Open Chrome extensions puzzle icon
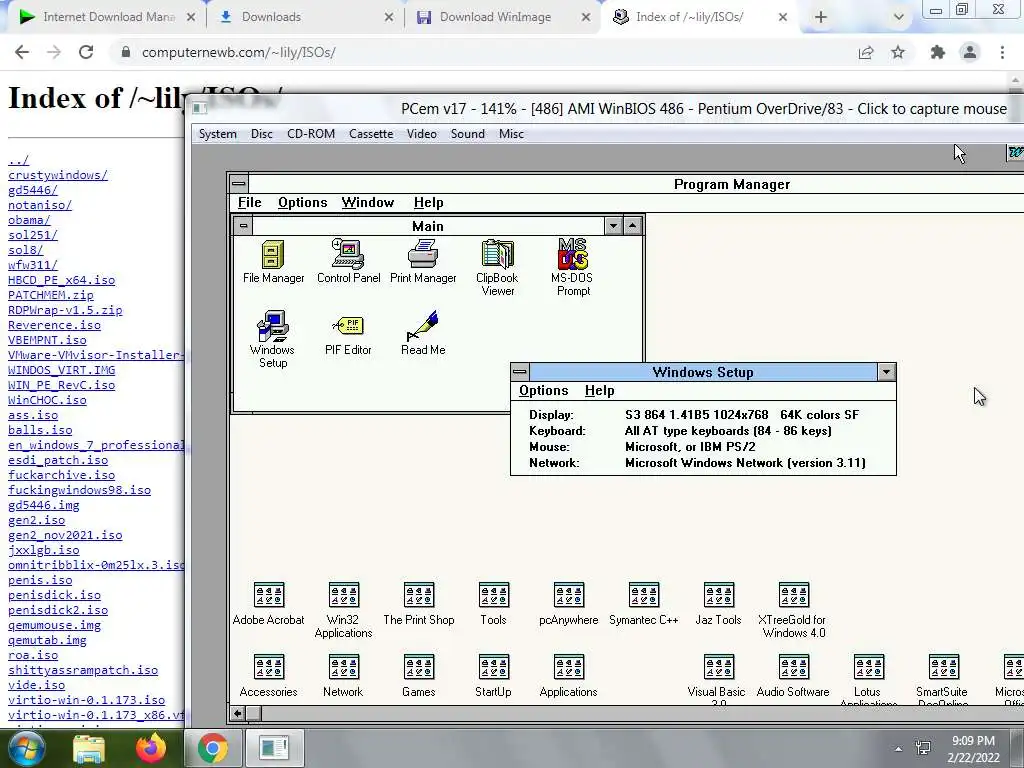Screen dimensions: 1024x768 tap(938, 52)
